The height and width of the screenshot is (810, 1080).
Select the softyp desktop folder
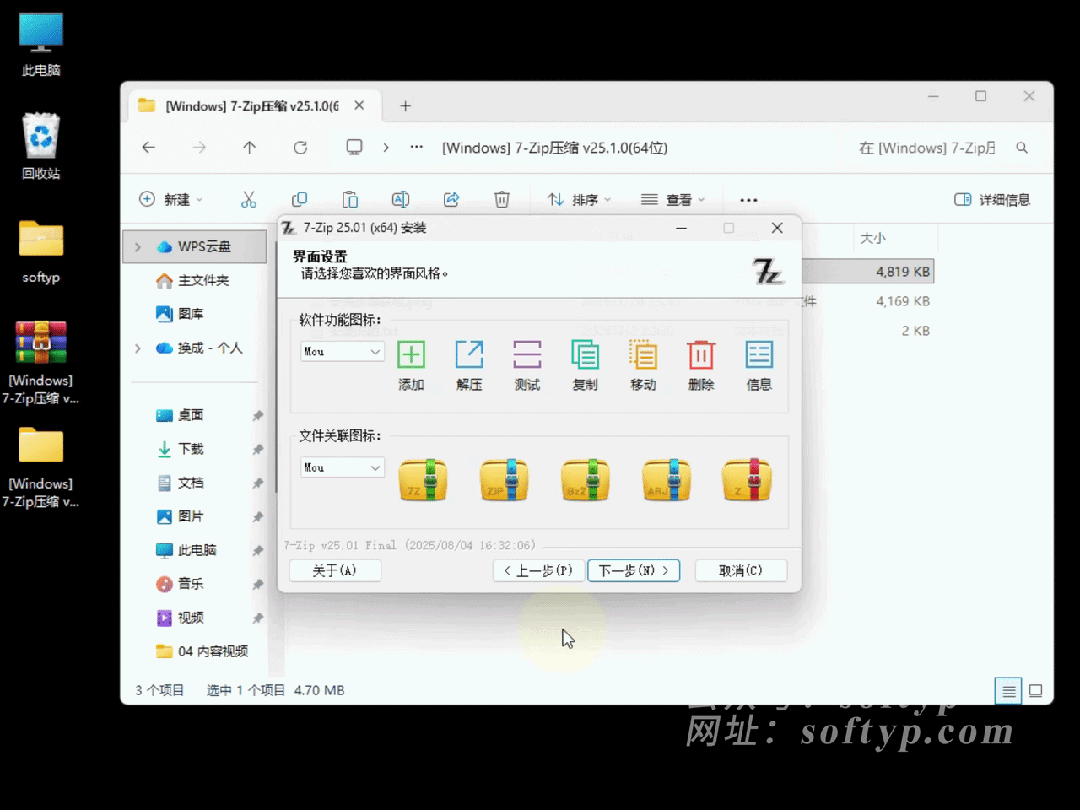pos(41,251)
